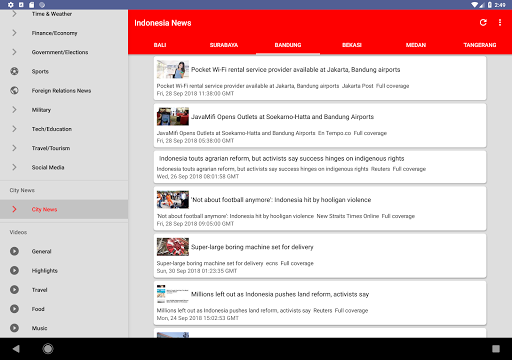Expand the Time & Weather chevron
This screenshot has height=360, width=512.
(14, 14)
